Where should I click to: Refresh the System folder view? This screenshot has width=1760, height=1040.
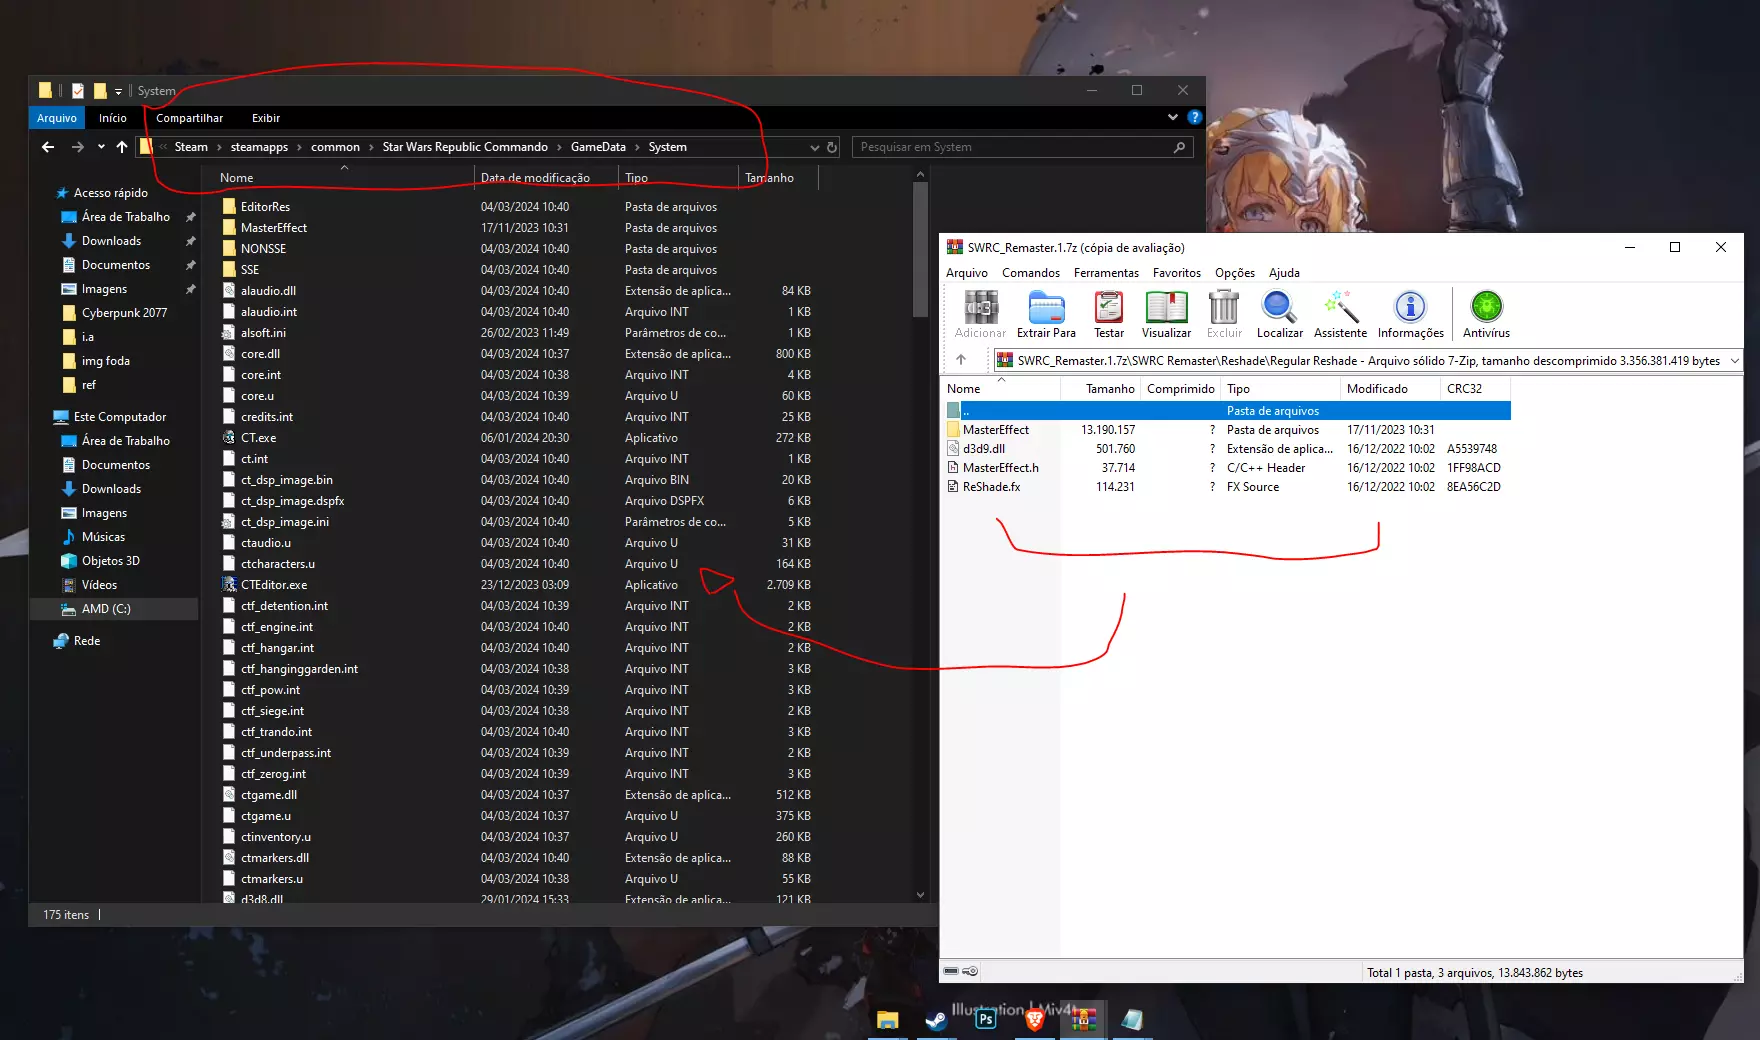click(831, 147)
